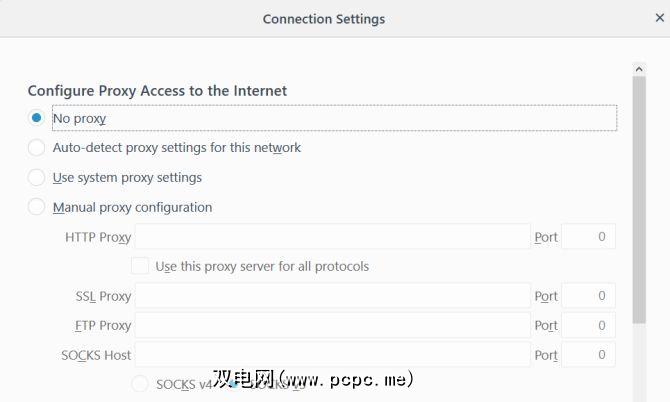The height and width of the screenshot is (402, 670).
Task: Click the HTTP Proxy address field
Action: coord(332,237)
